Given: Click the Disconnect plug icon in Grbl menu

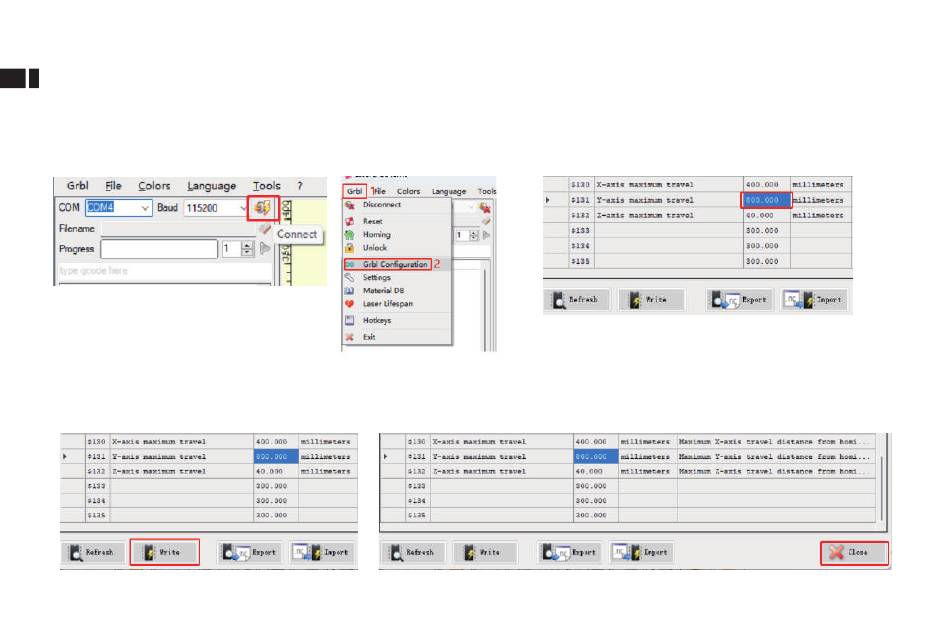Looking at the screenshot, I should pyautogui.click(x=350, y=205).
